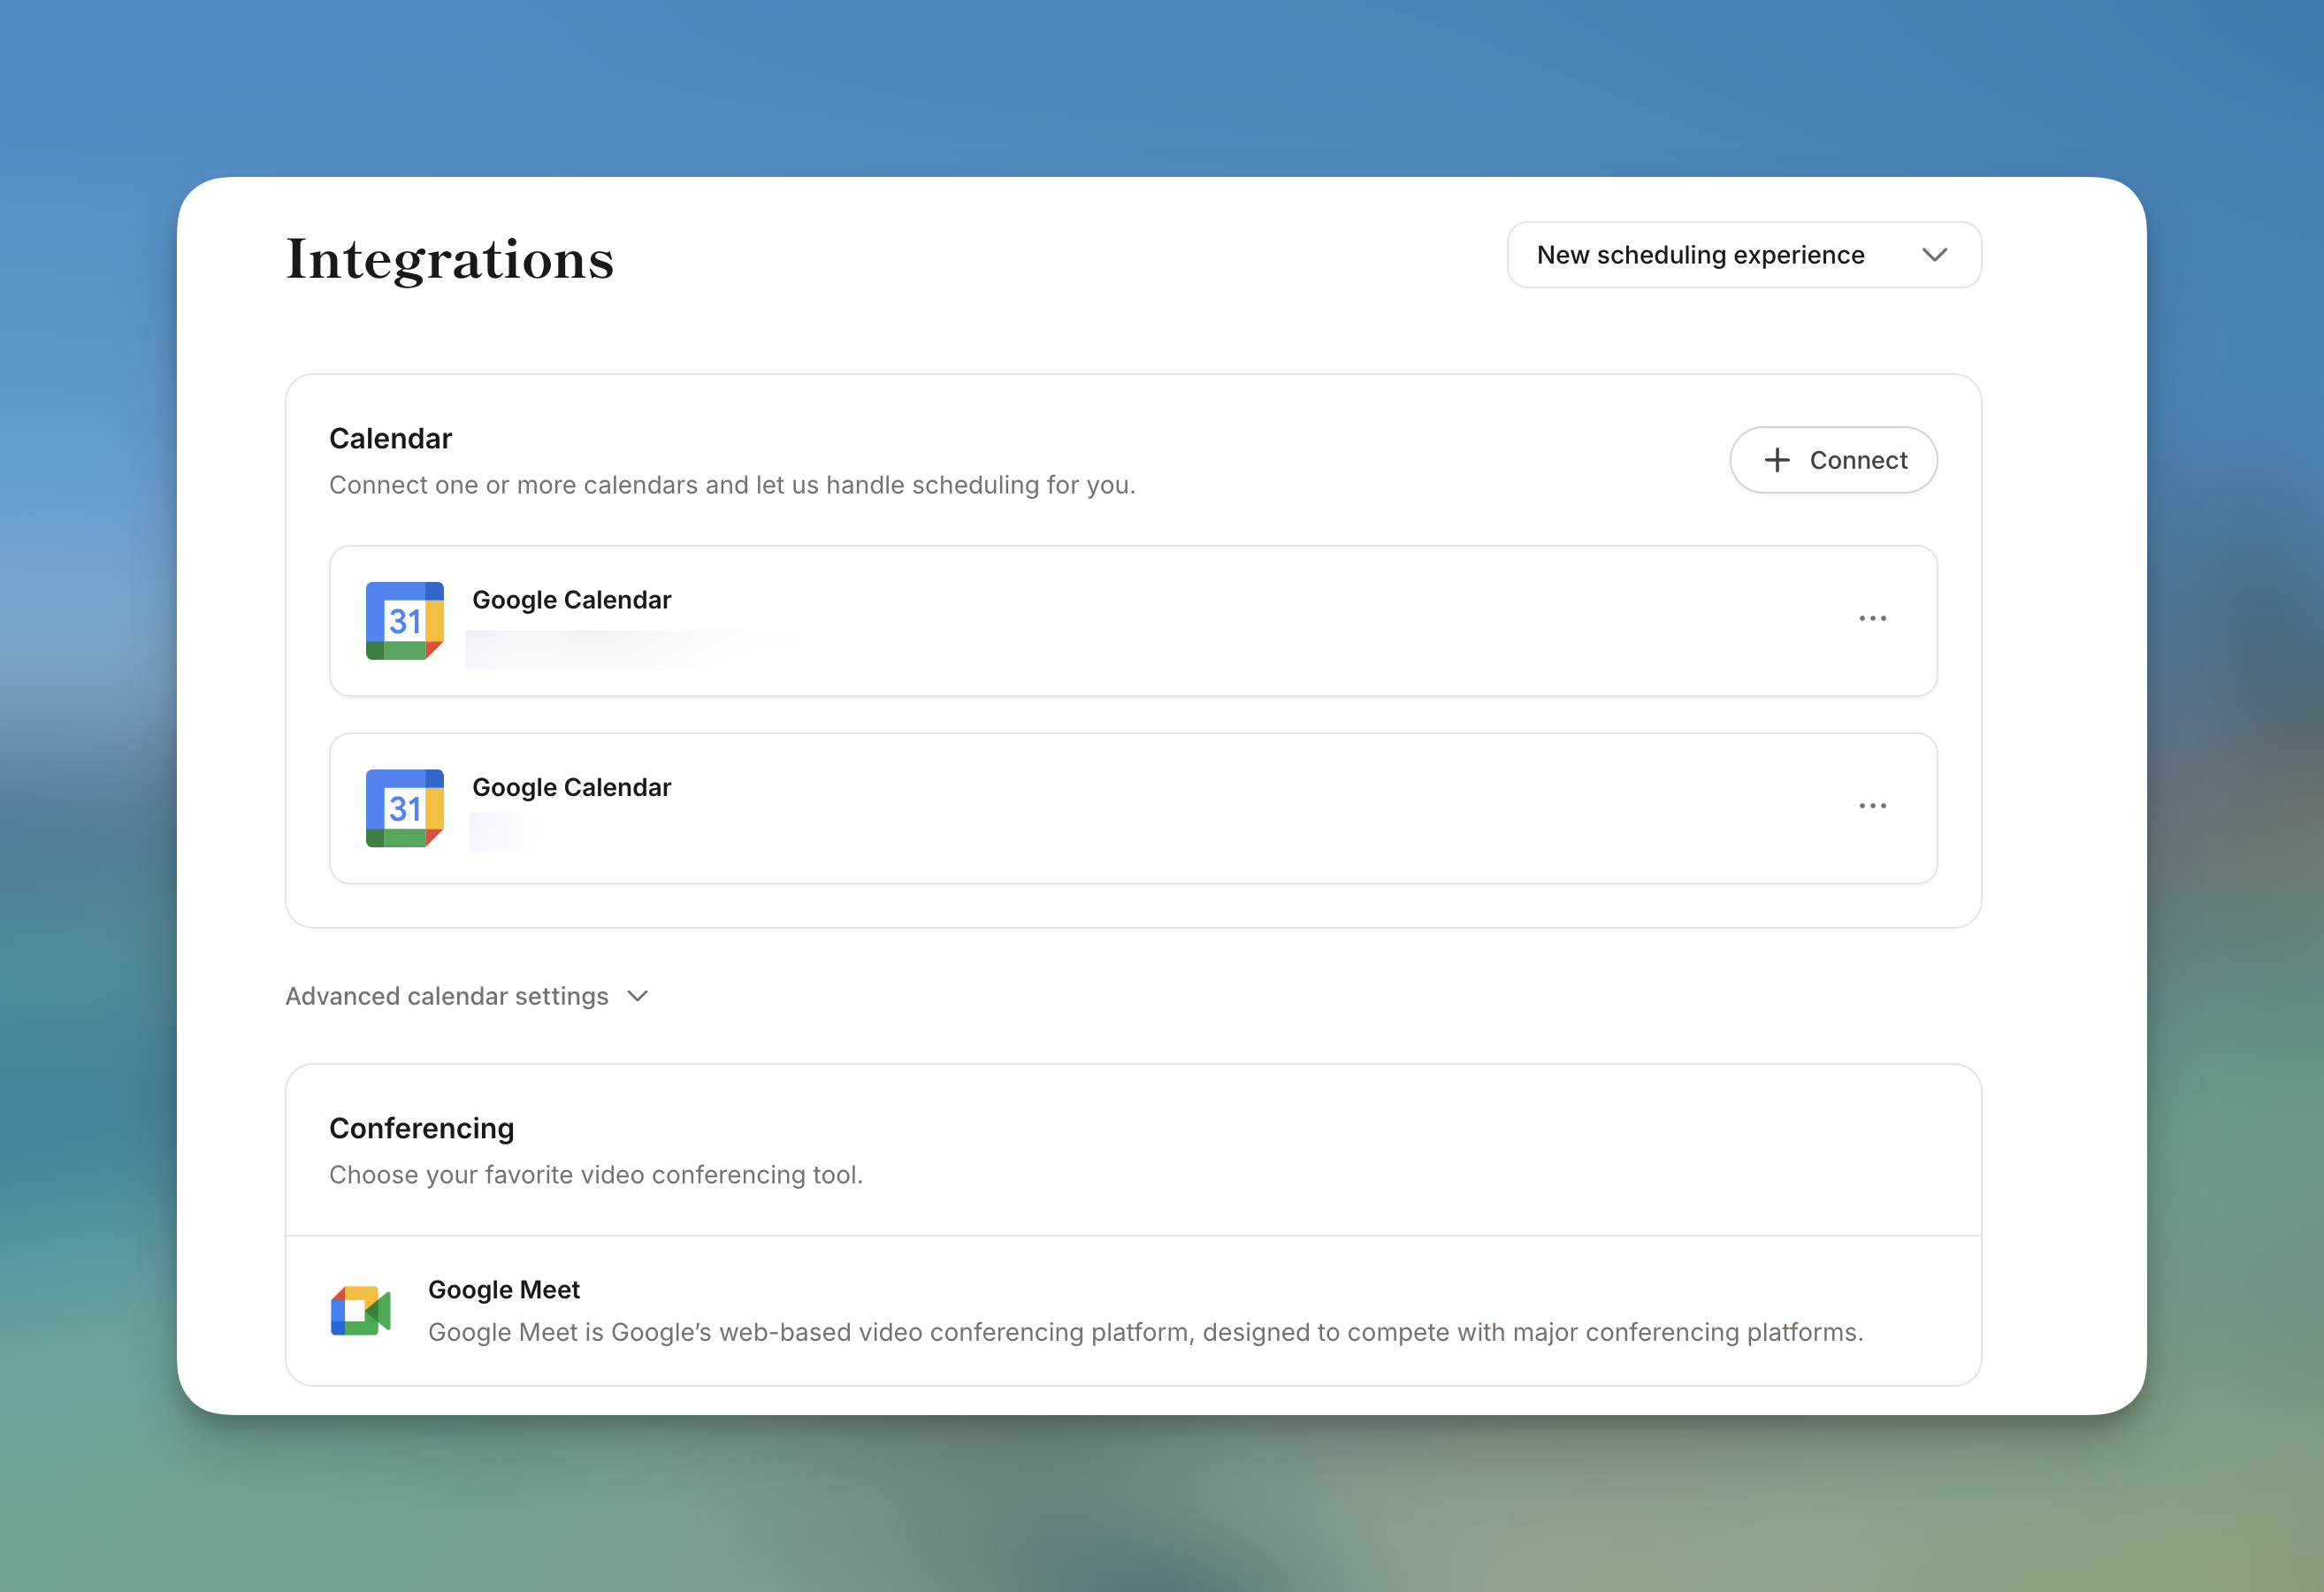Viewport: 2324px width, 1592px height.
Task: Expand Advanced calendar settings
Action: coord(447,996)
